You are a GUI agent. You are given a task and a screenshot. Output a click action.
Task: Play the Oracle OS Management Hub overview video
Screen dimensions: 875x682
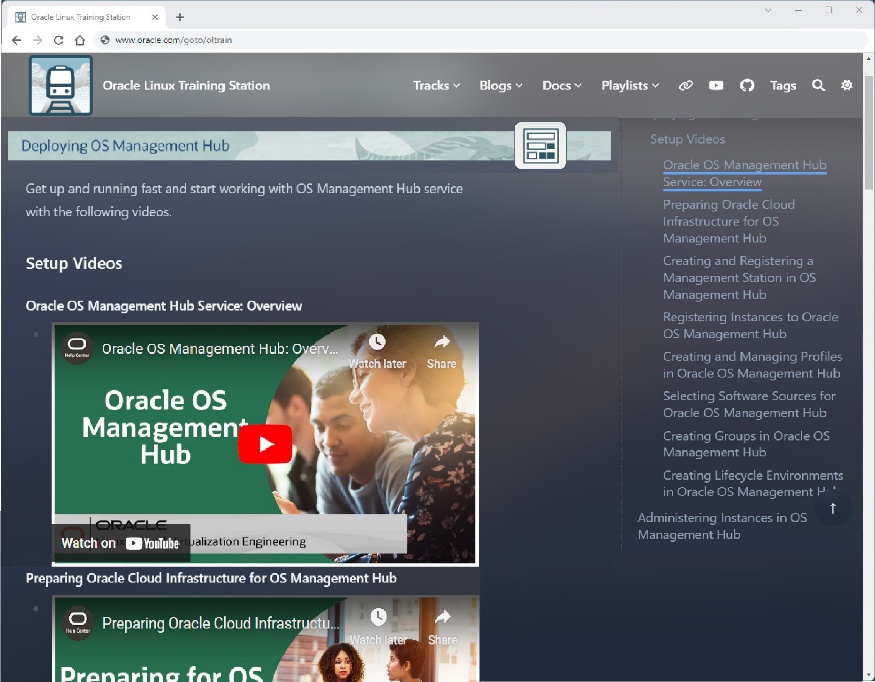coord(265,444)
